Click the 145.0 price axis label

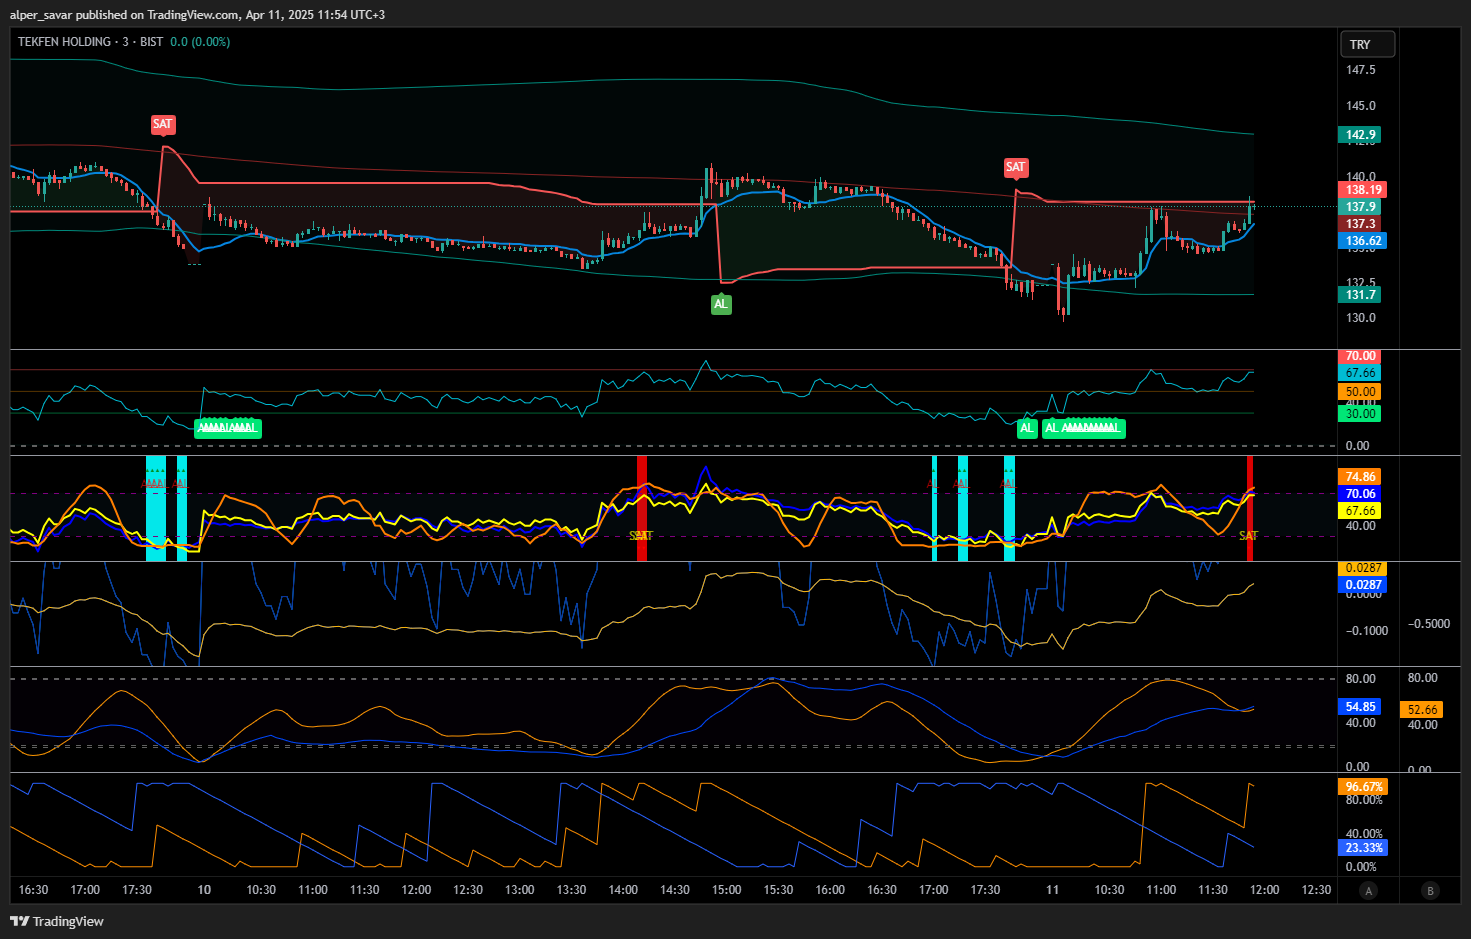1360,106
